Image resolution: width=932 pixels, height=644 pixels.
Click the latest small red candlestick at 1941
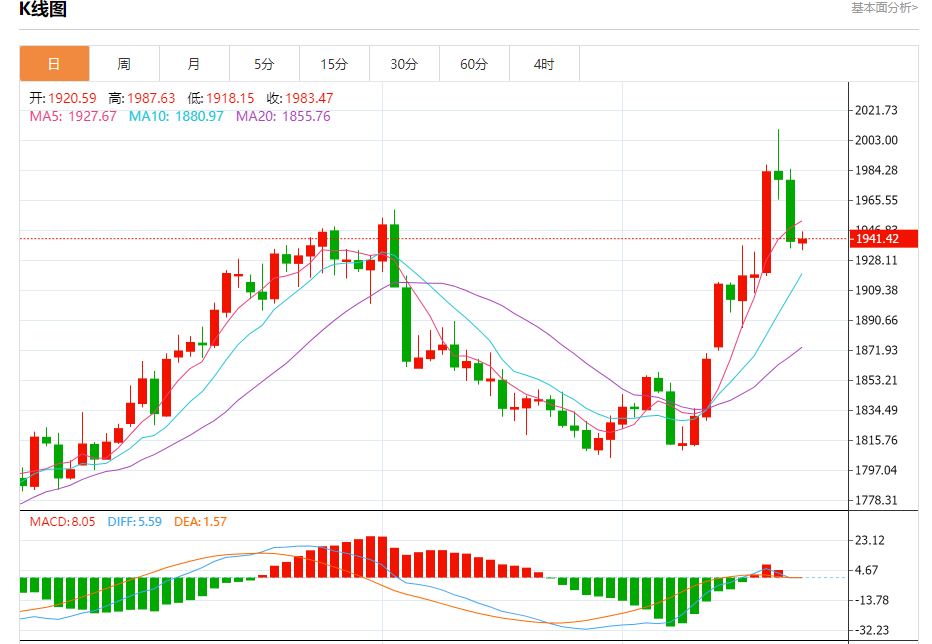click(x=802, y=241)
